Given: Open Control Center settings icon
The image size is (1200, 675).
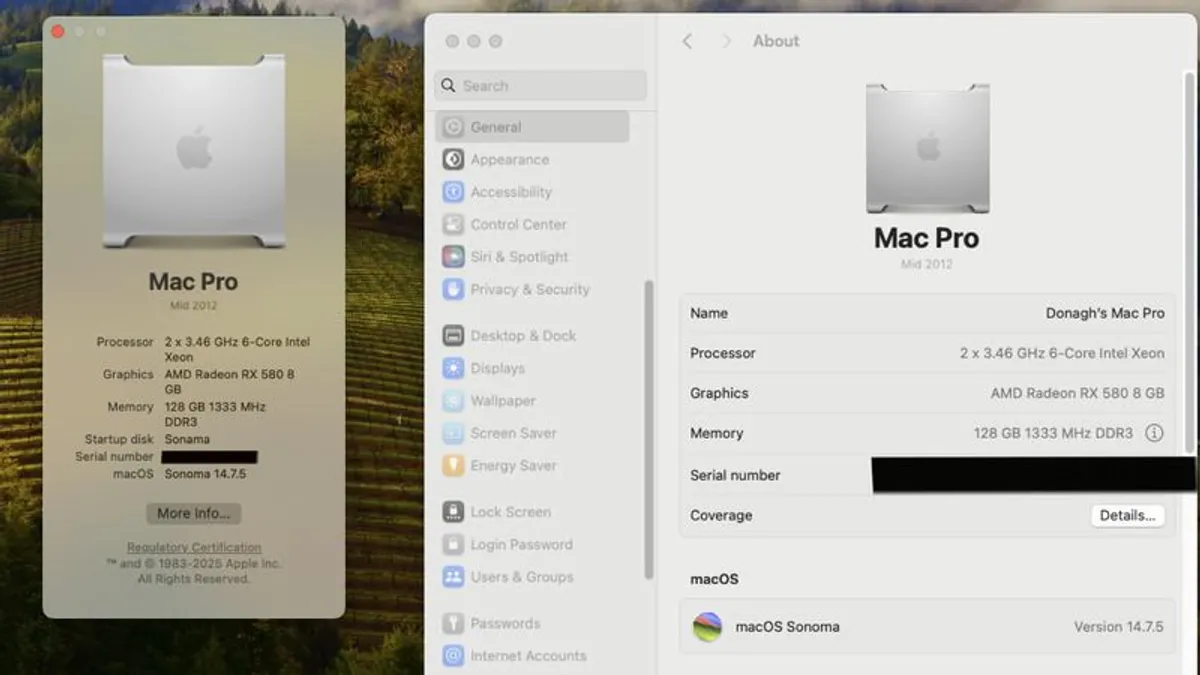Looking at the screenshot, I should point(453,225).
